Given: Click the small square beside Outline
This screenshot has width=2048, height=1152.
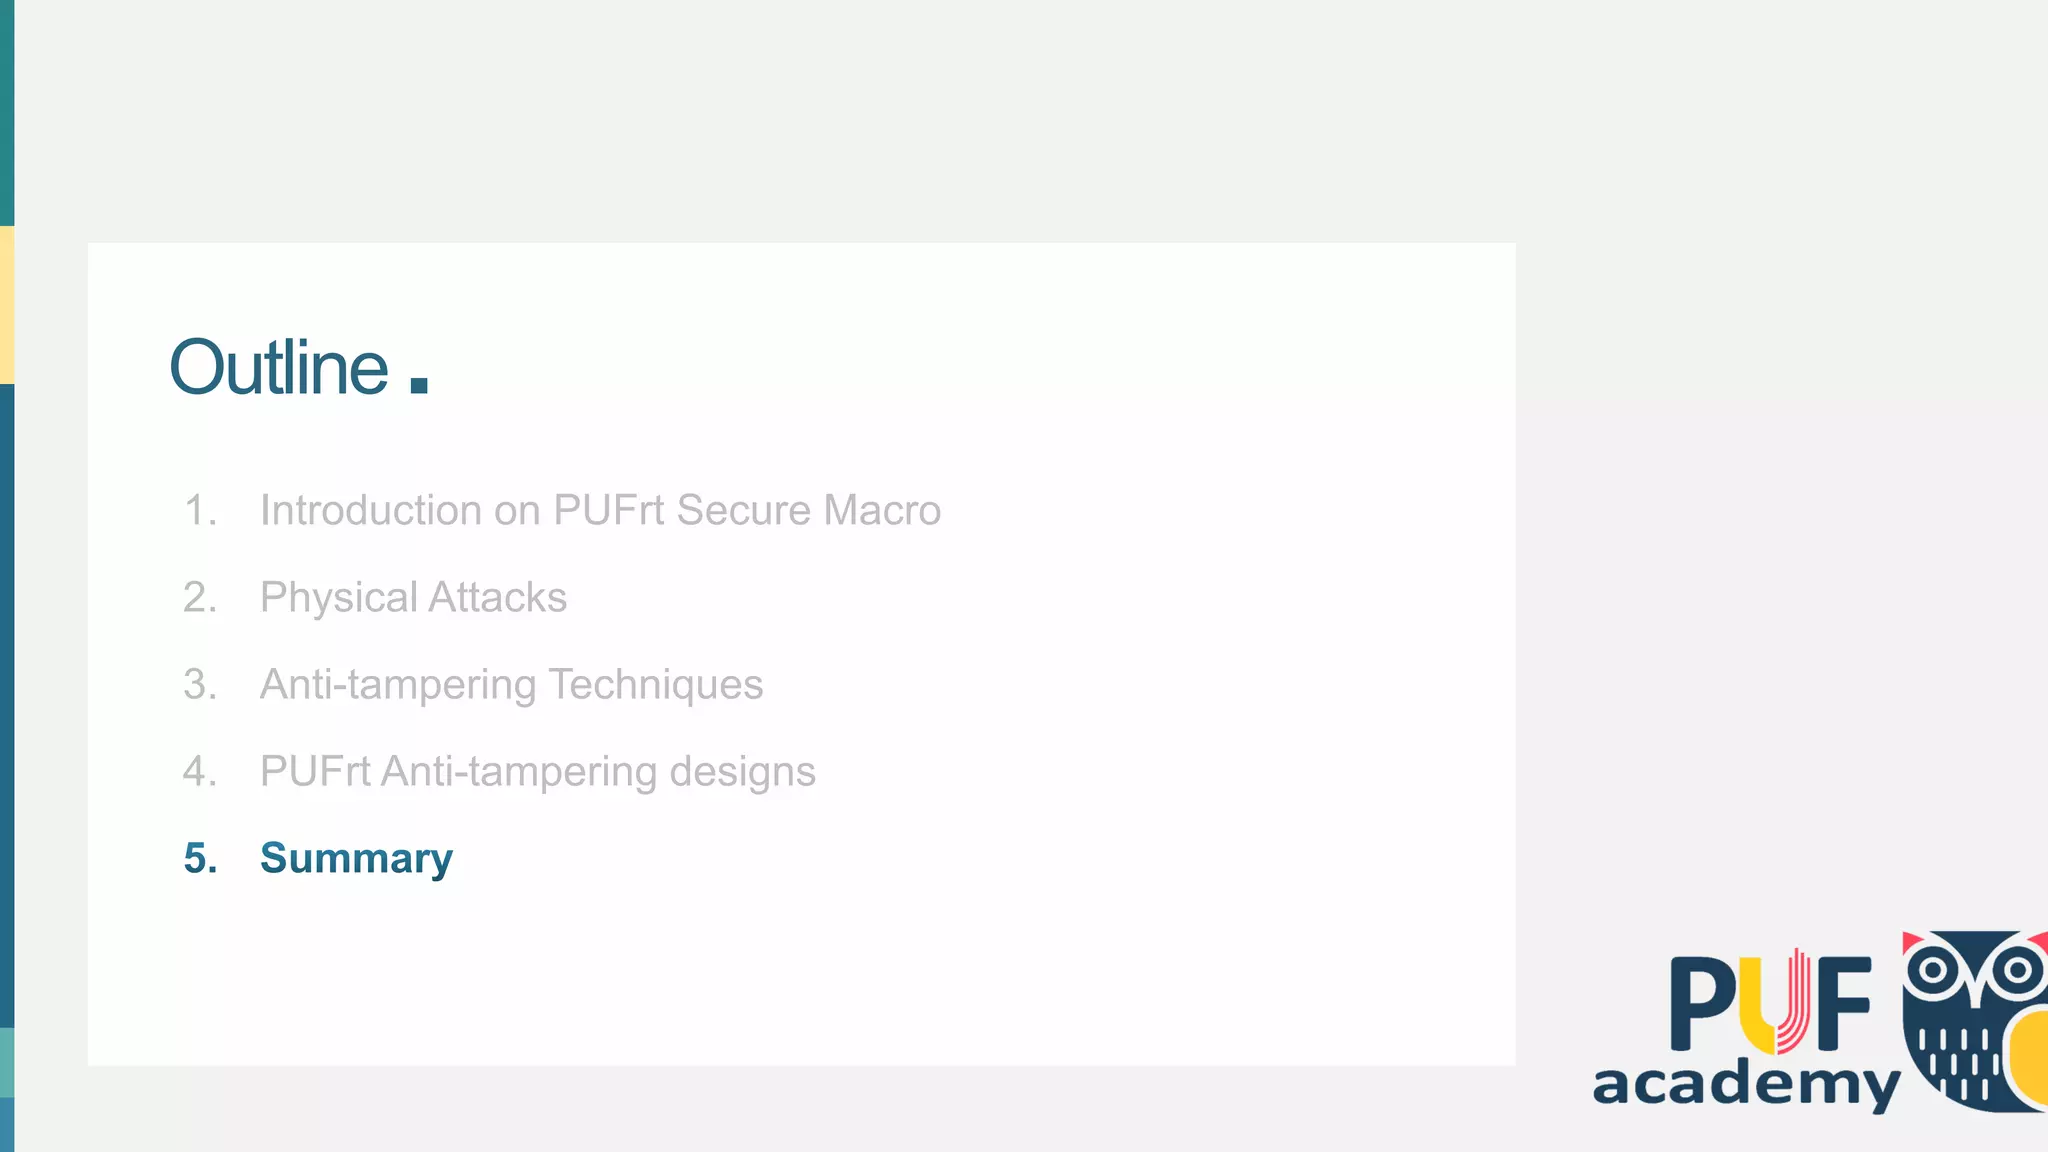Looking at the screenshot, I should pos(419,385).
